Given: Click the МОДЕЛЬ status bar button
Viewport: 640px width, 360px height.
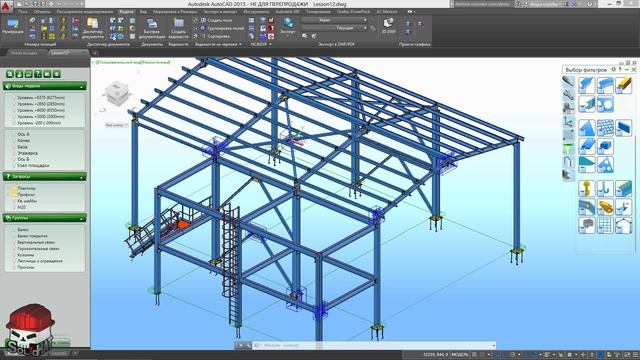Looking at the screenshot, I should point(460,355).
